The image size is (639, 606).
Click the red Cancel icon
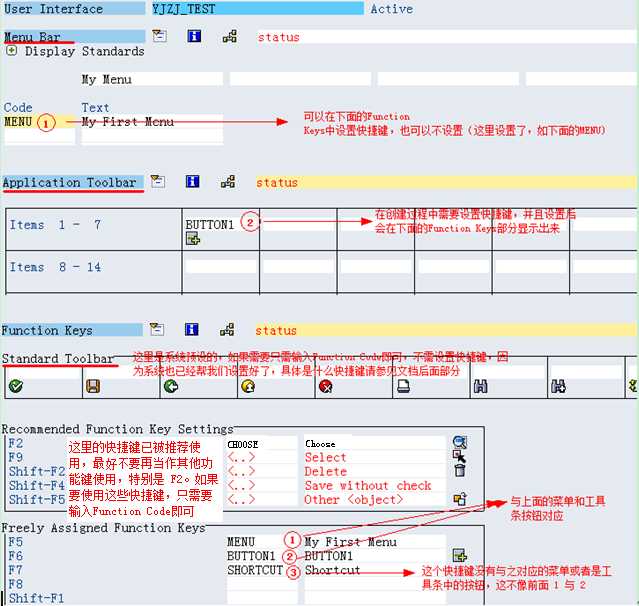pyautogui.click(x=325, y=387)
